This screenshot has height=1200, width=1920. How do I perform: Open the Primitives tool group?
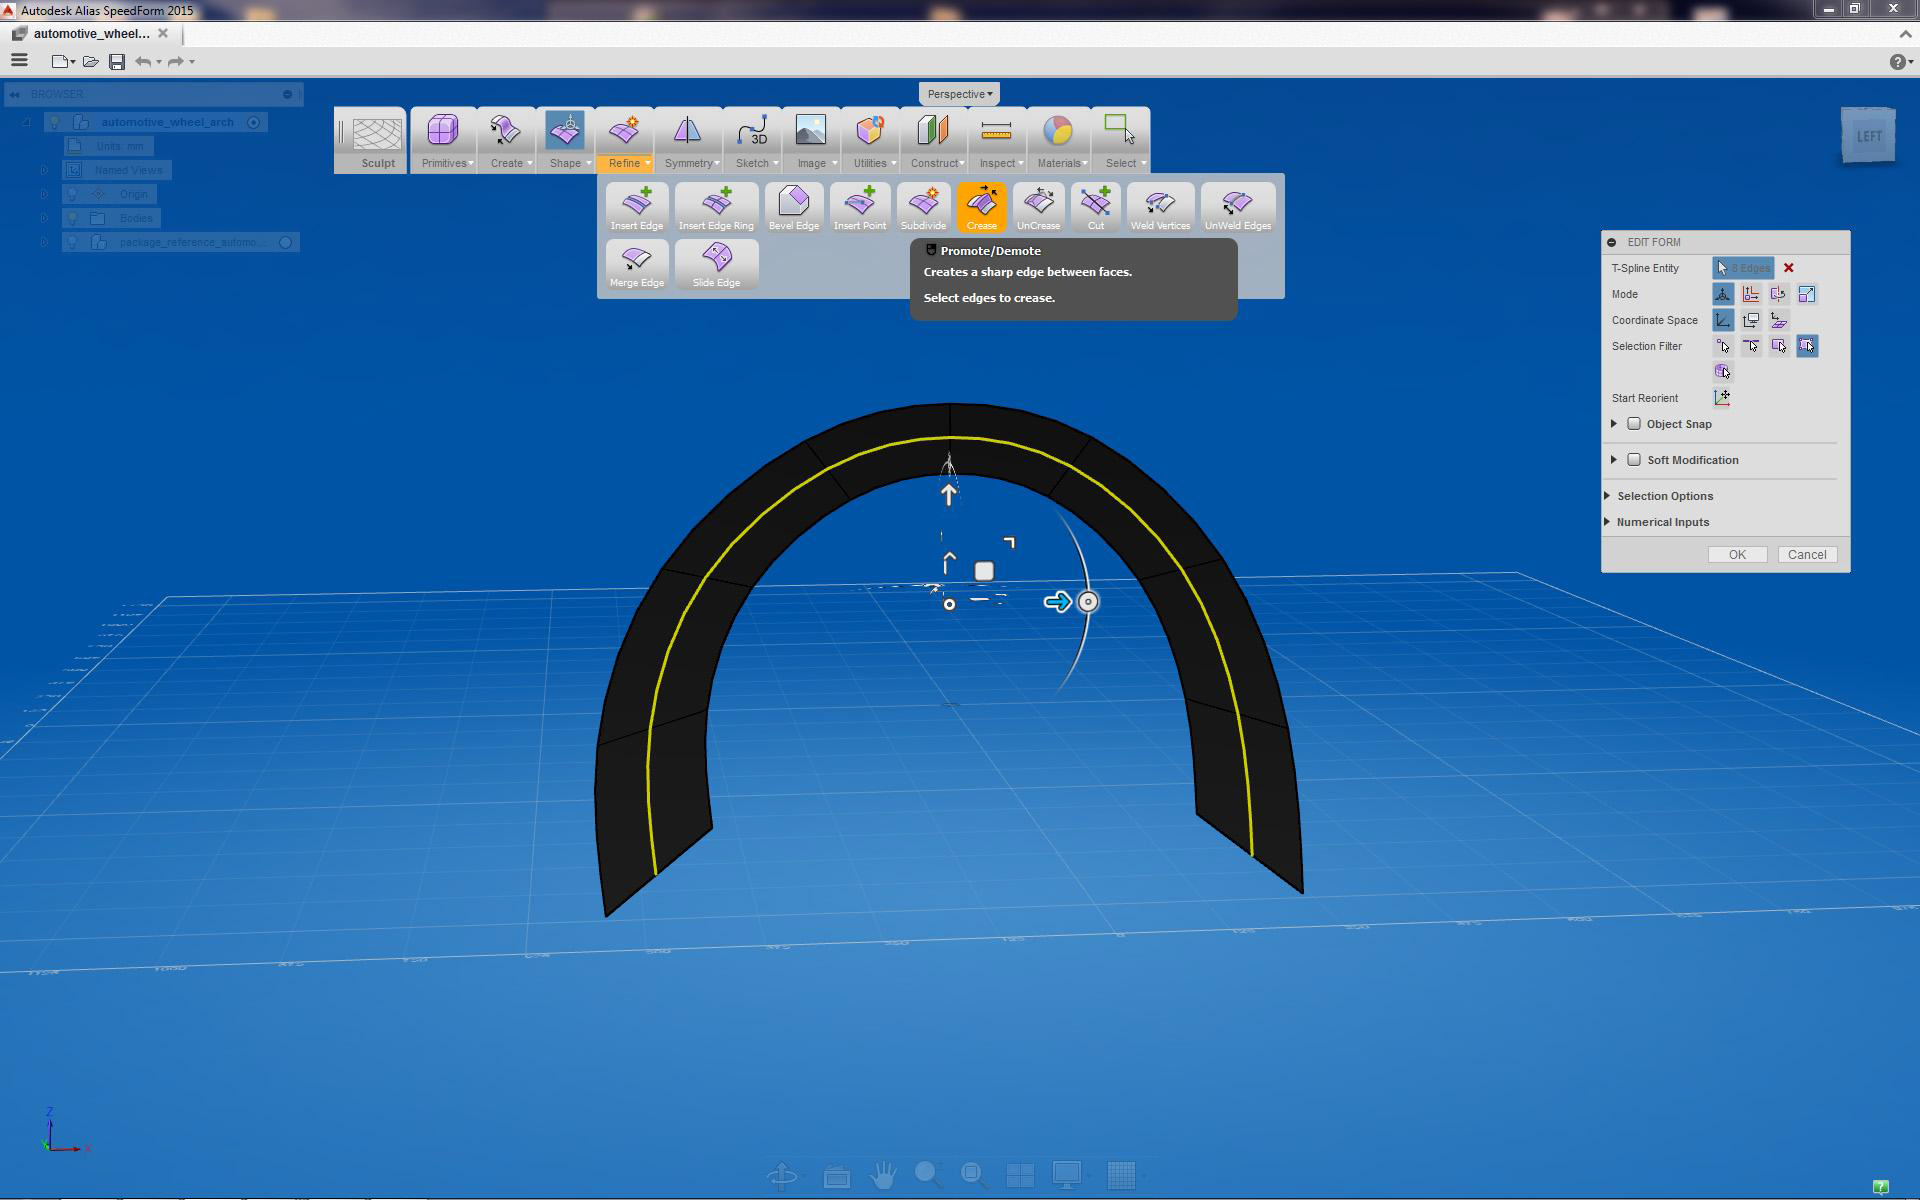click(x=443, y=141)
